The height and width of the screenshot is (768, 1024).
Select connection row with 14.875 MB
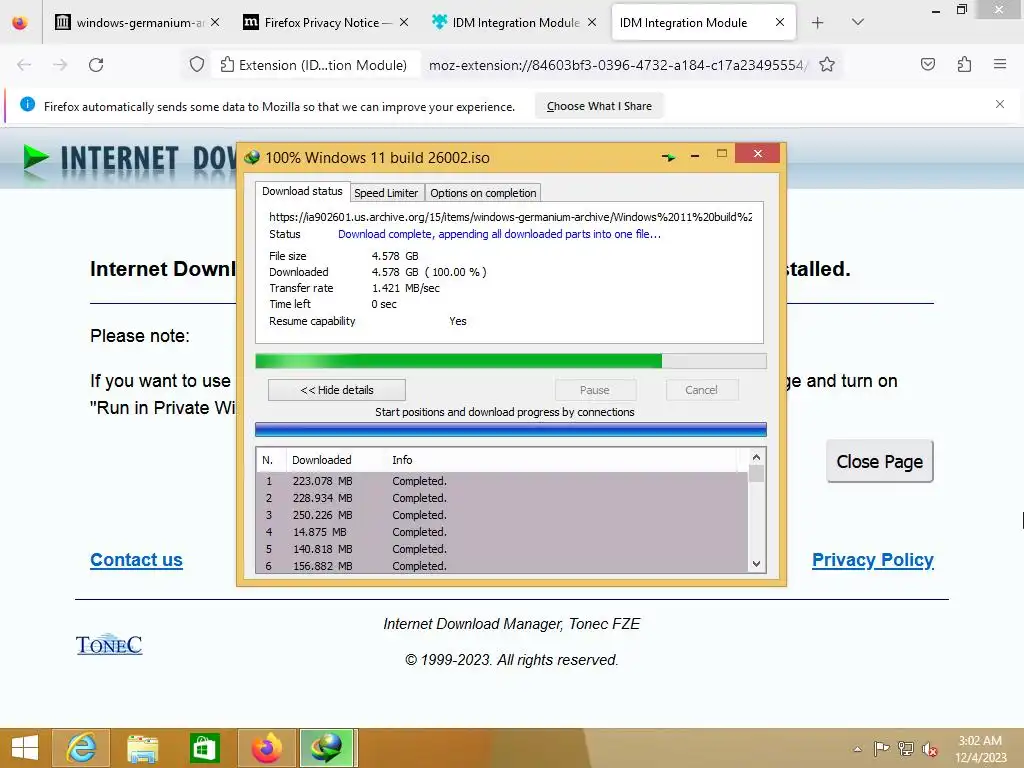pos(502,532)
